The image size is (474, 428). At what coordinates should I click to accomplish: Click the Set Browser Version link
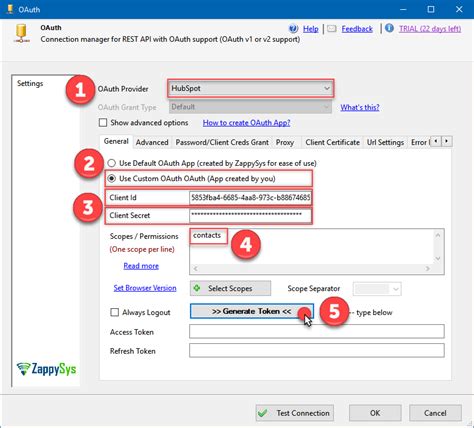point(145,288)
